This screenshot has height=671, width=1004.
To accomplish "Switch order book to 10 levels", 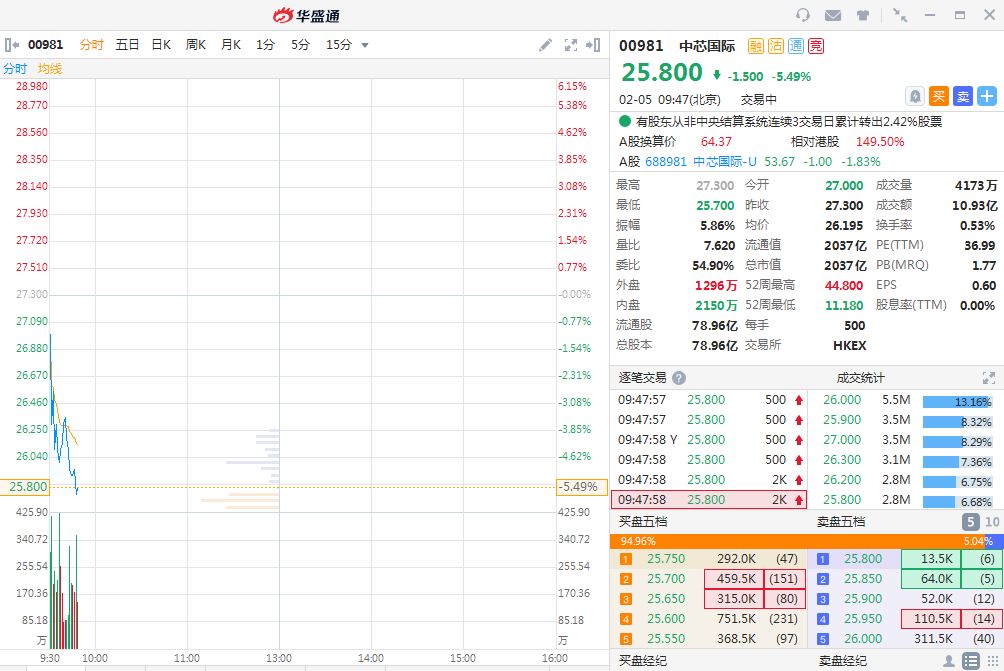I will pyautogui.click(x=991, y=522).
